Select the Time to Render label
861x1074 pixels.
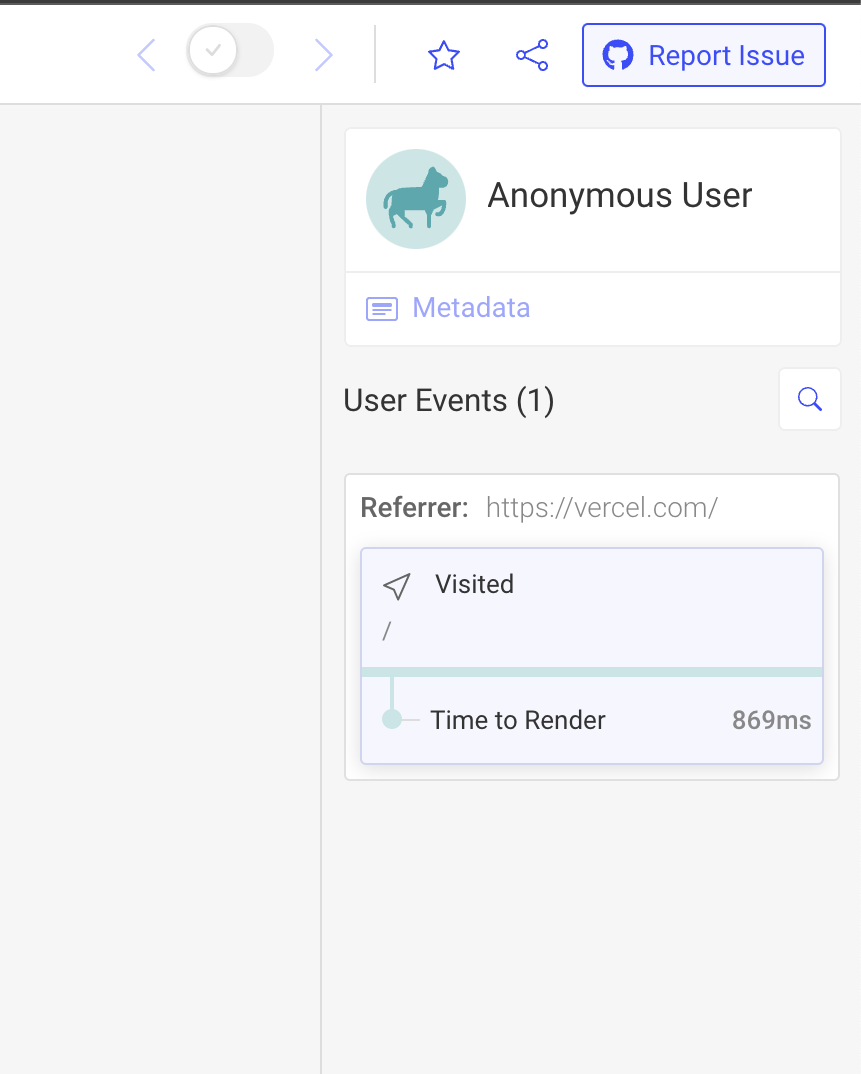pos(518,721)
